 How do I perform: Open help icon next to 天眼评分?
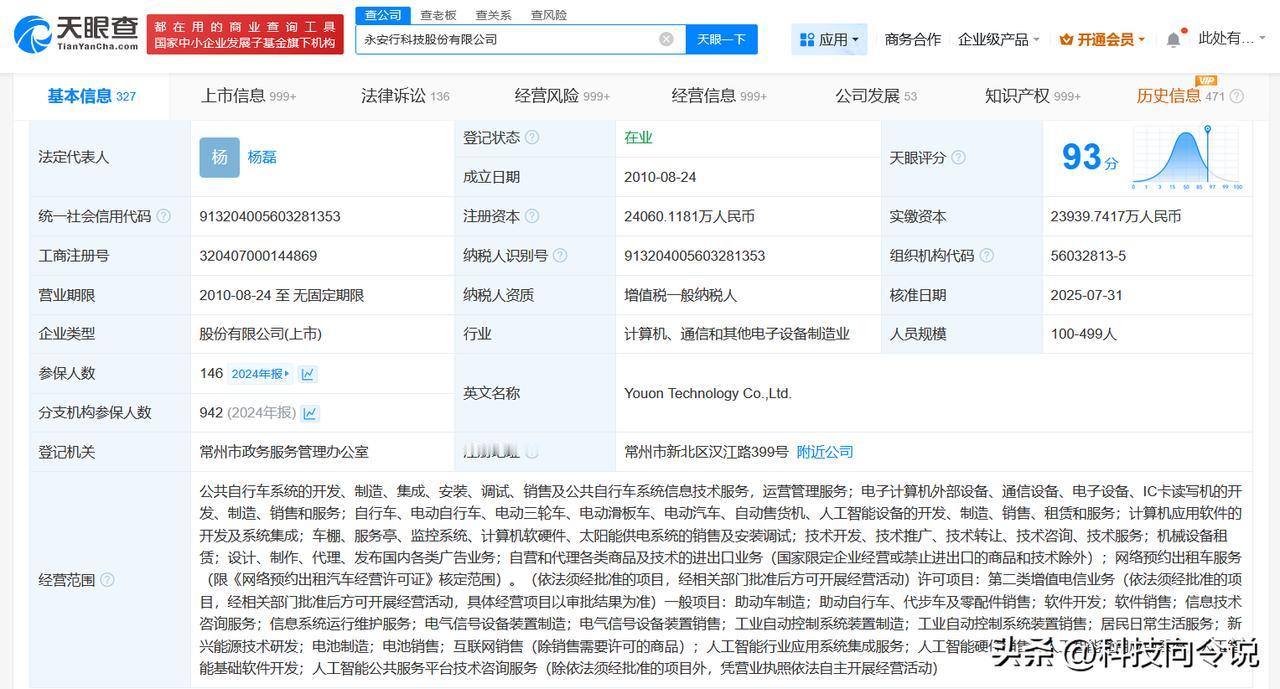pyautogui.click(x=958, y=157)
